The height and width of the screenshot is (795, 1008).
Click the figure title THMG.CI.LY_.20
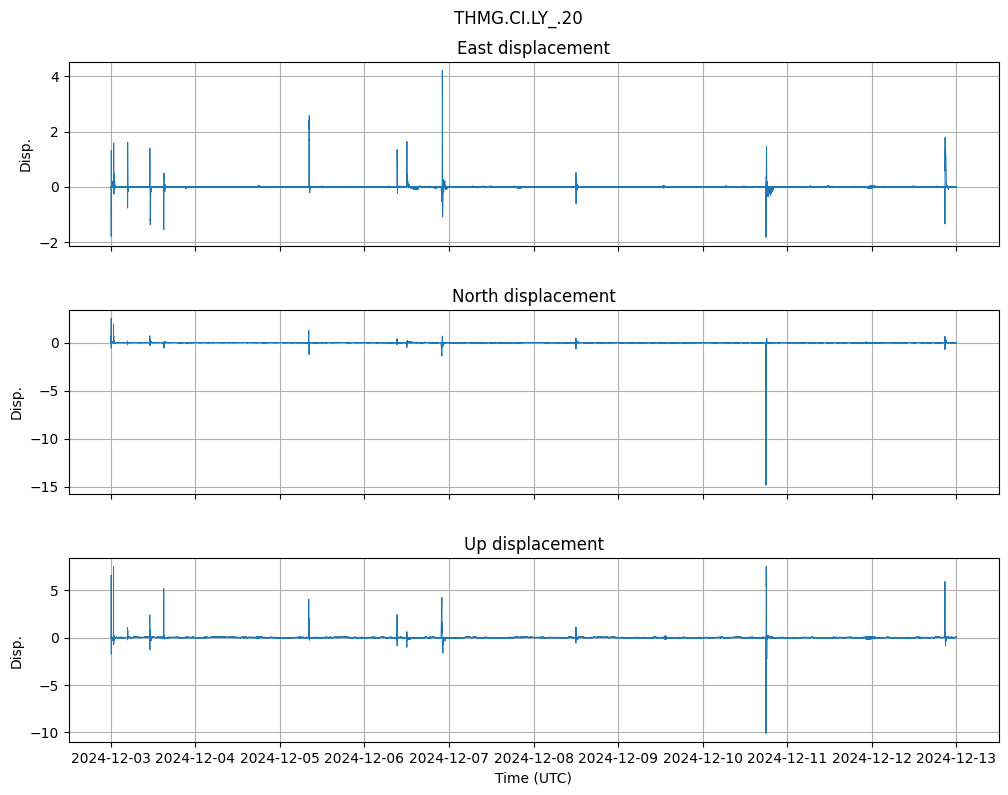[518, 18]
